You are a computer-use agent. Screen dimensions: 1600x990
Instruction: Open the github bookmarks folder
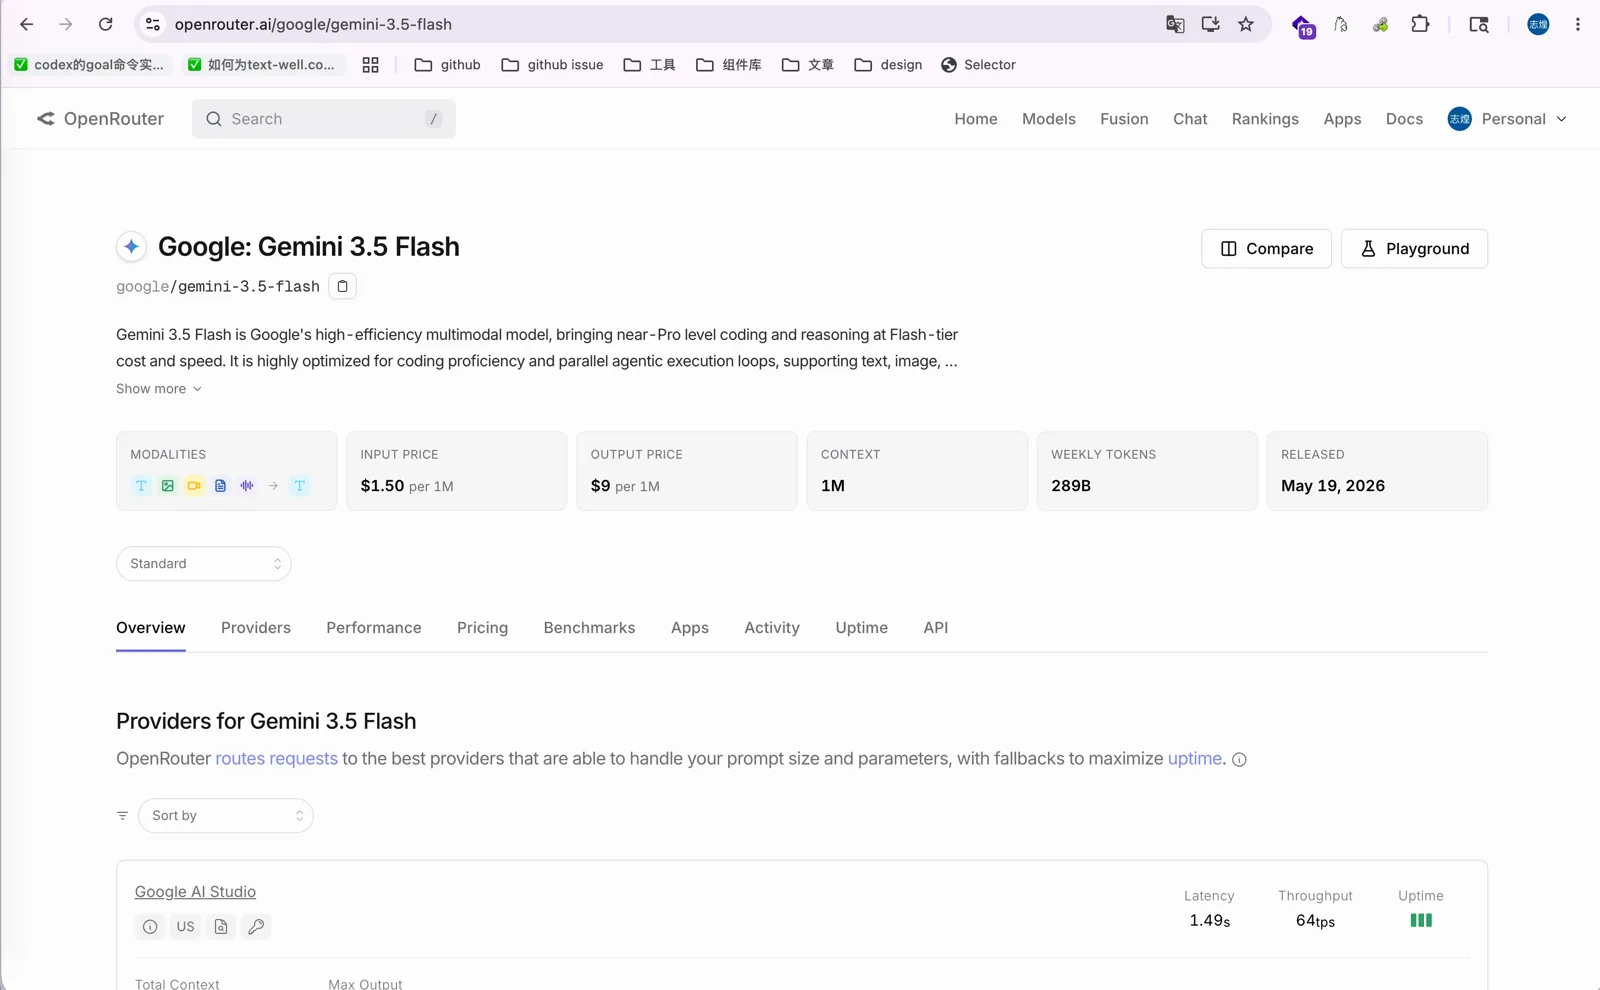coord(448,65)
